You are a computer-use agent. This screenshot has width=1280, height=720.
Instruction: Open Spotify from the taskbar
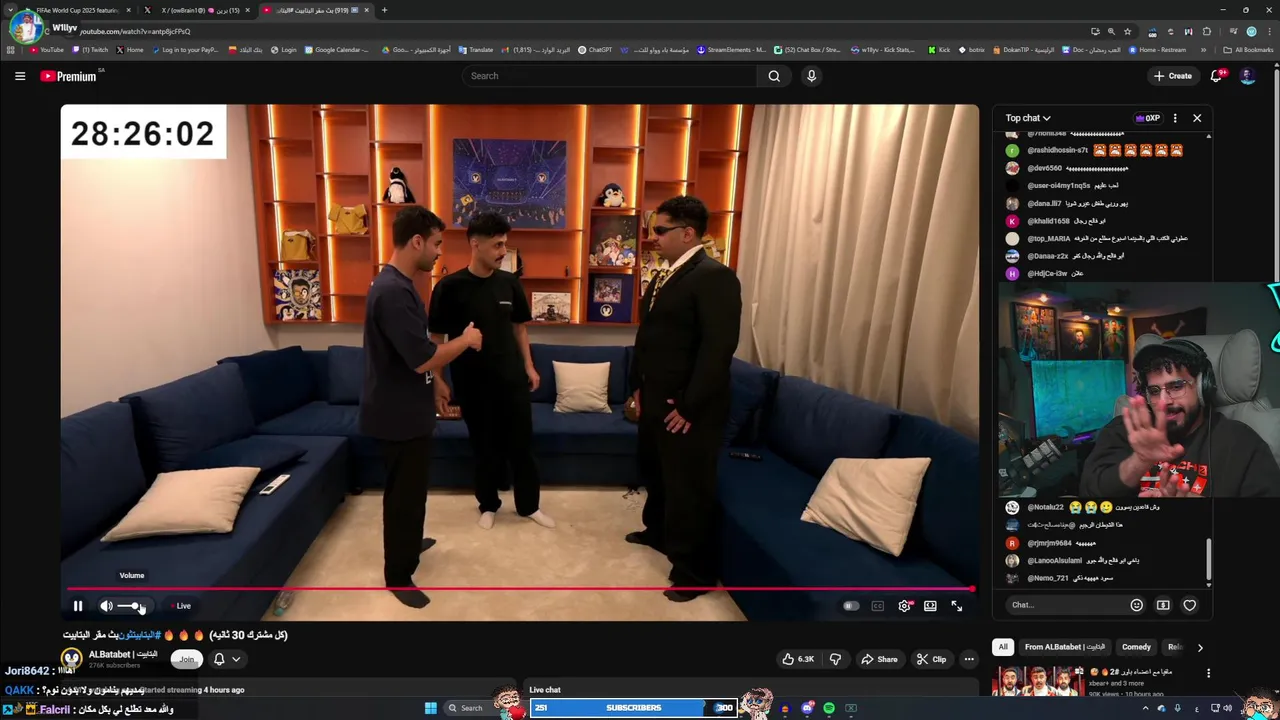829,708
